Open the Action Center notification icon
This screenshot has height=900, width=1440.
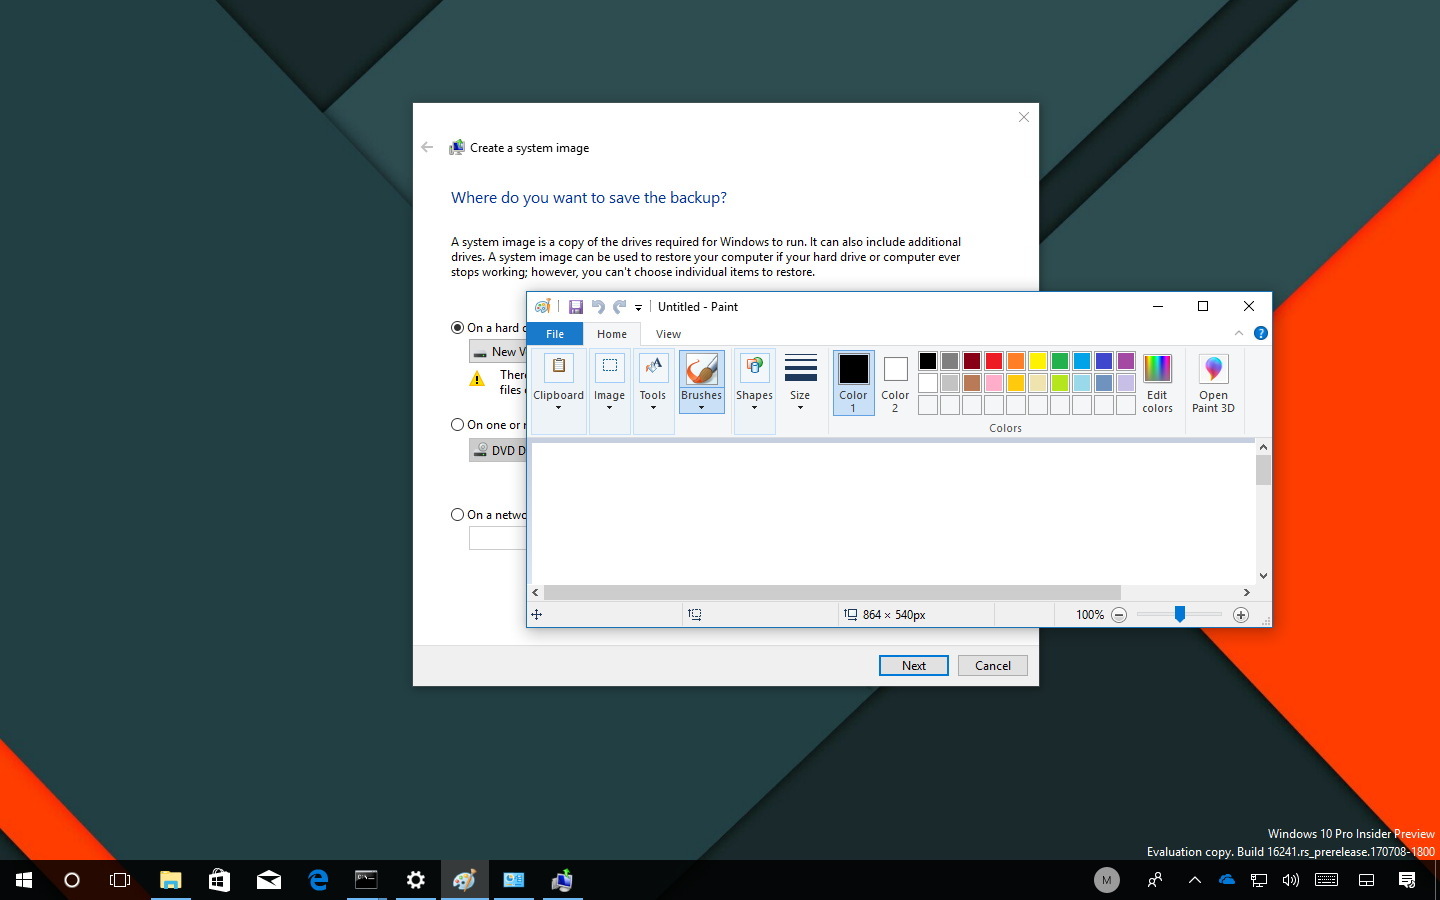click(1407, 880)
